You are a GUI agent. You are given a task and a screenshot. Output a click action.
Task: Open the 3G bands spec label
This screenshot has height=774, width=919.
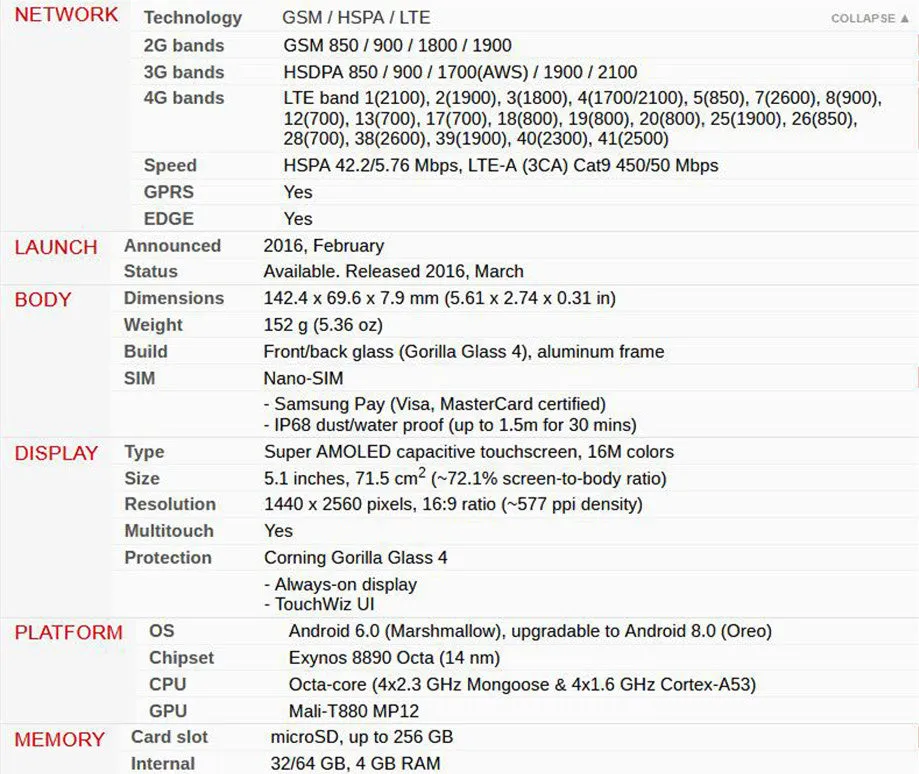184,72
